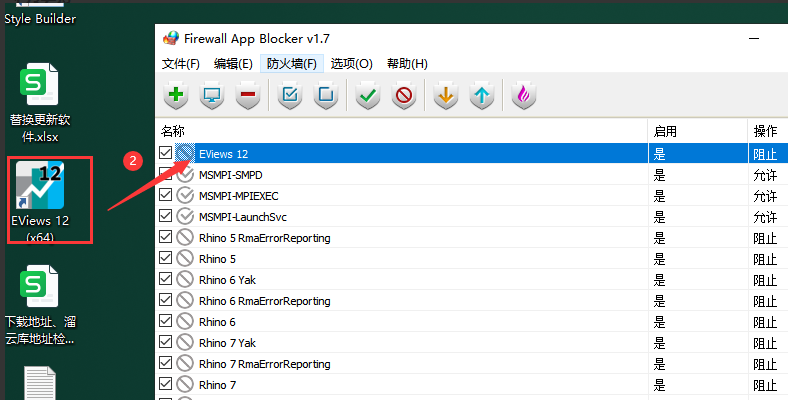Viewport: 788px width, 400px height.
Task: Click the Firewall App Blocker title bar icon
Action: [171, 38]
